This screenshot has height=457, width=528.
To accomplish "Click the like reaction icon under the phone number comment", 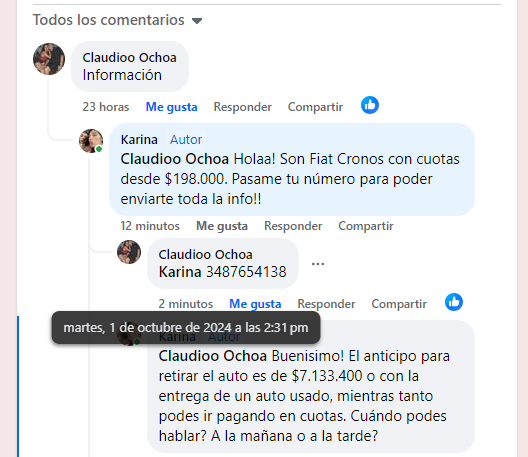I will tap(454, 302).
